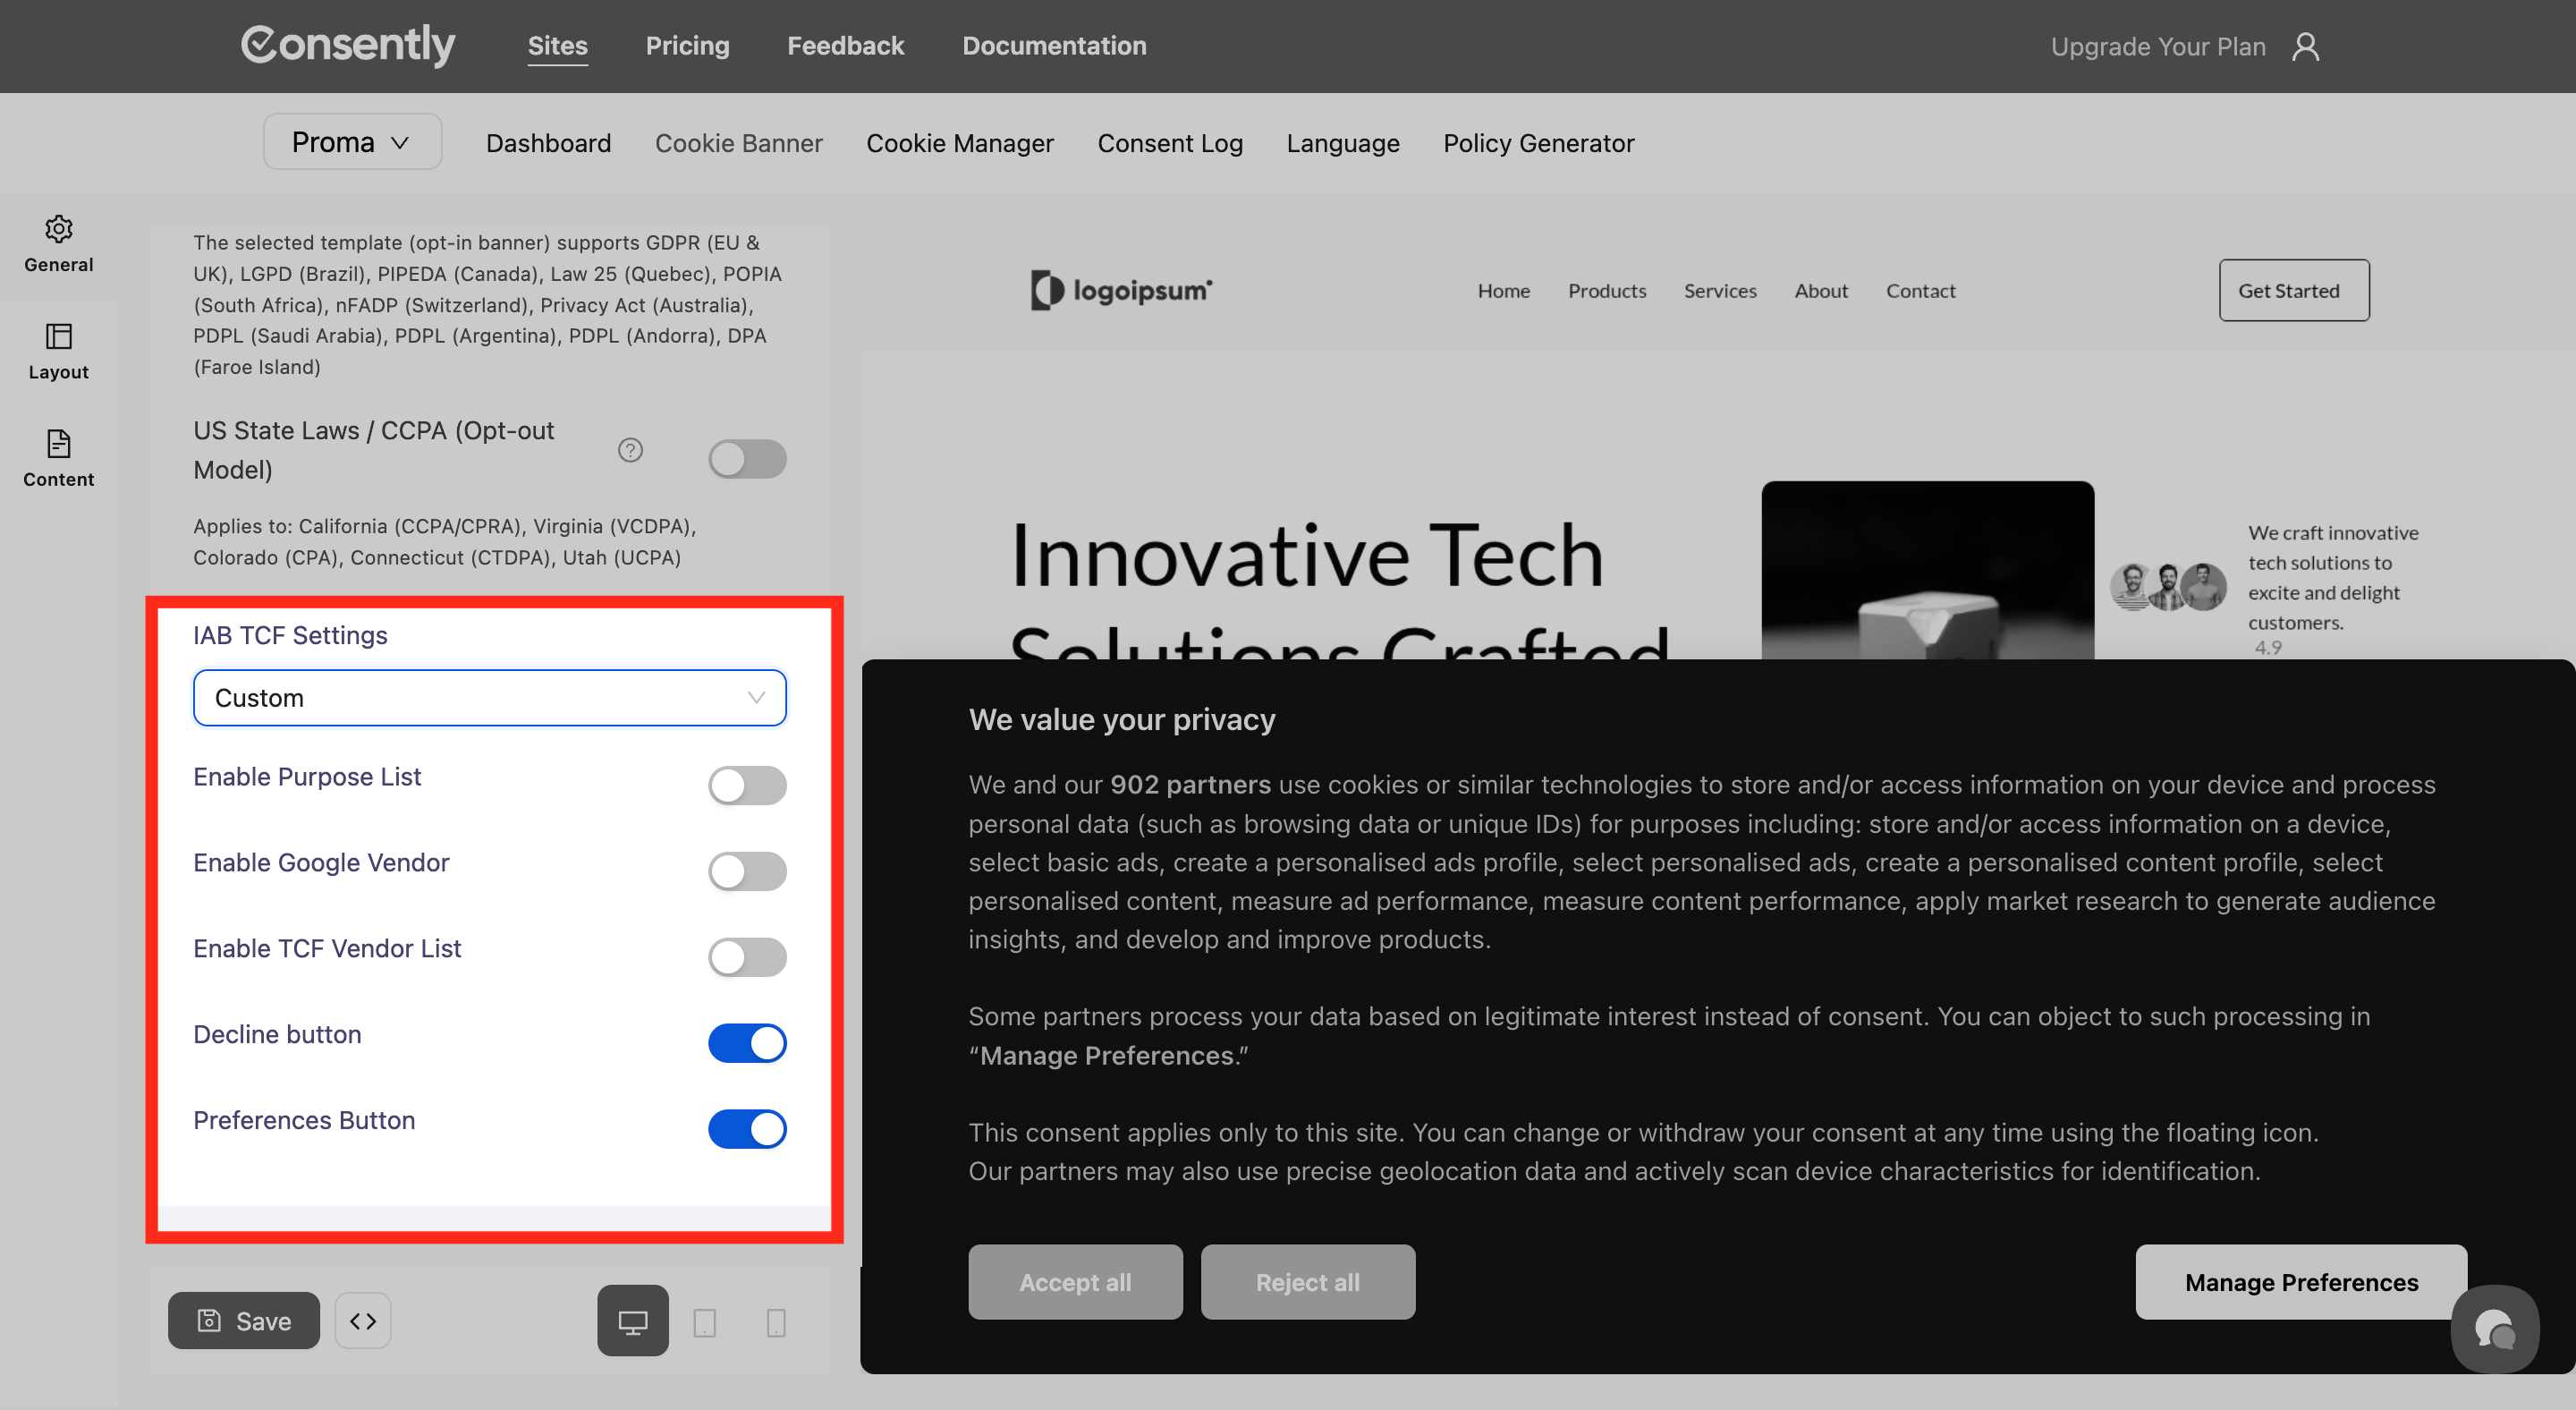
Task: Turn off the Decline button toggle
Action: [746, 1043]
